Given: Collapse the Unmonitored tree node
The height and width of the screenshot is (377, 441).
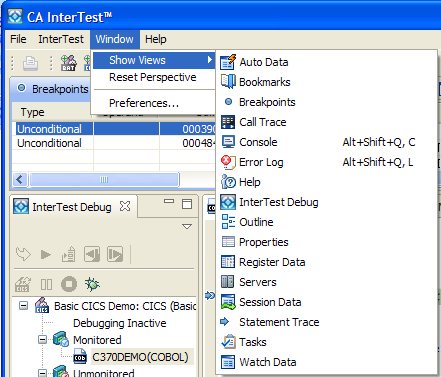Looking at the screenshot, I should pos(42,373).
